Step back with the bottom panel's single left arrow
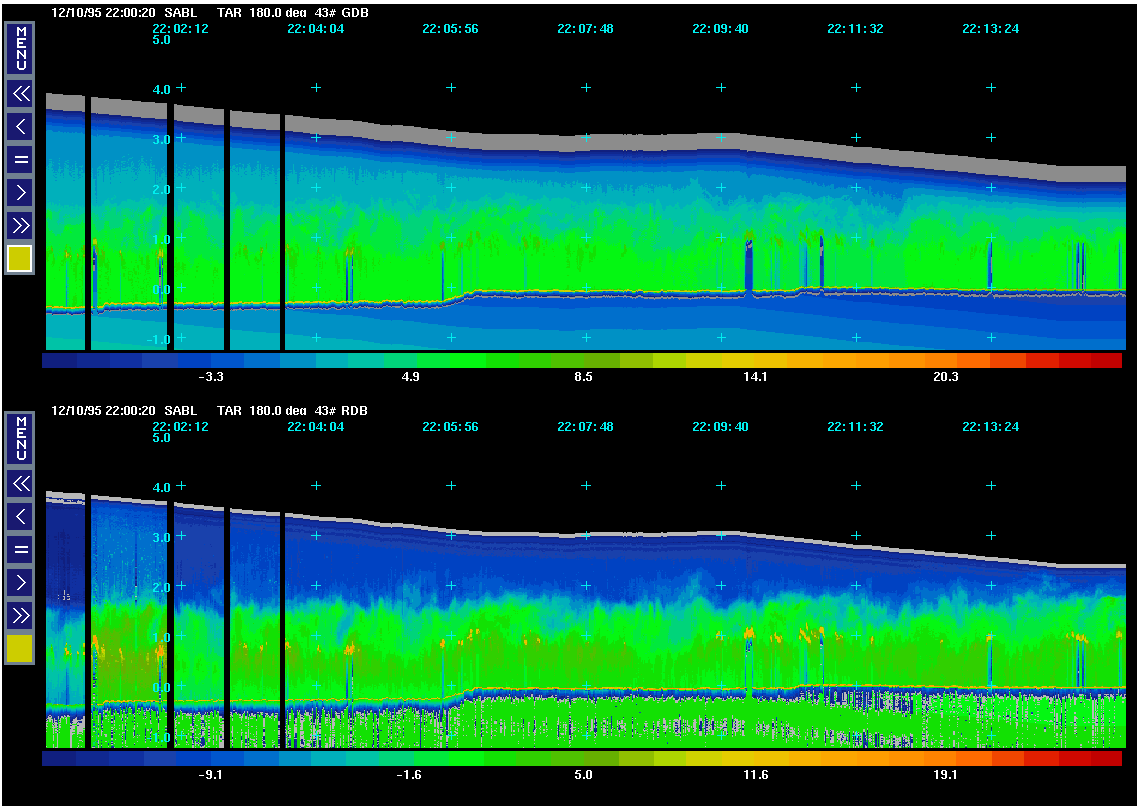This screenshot has width=1141, height=810. [20, 517]
